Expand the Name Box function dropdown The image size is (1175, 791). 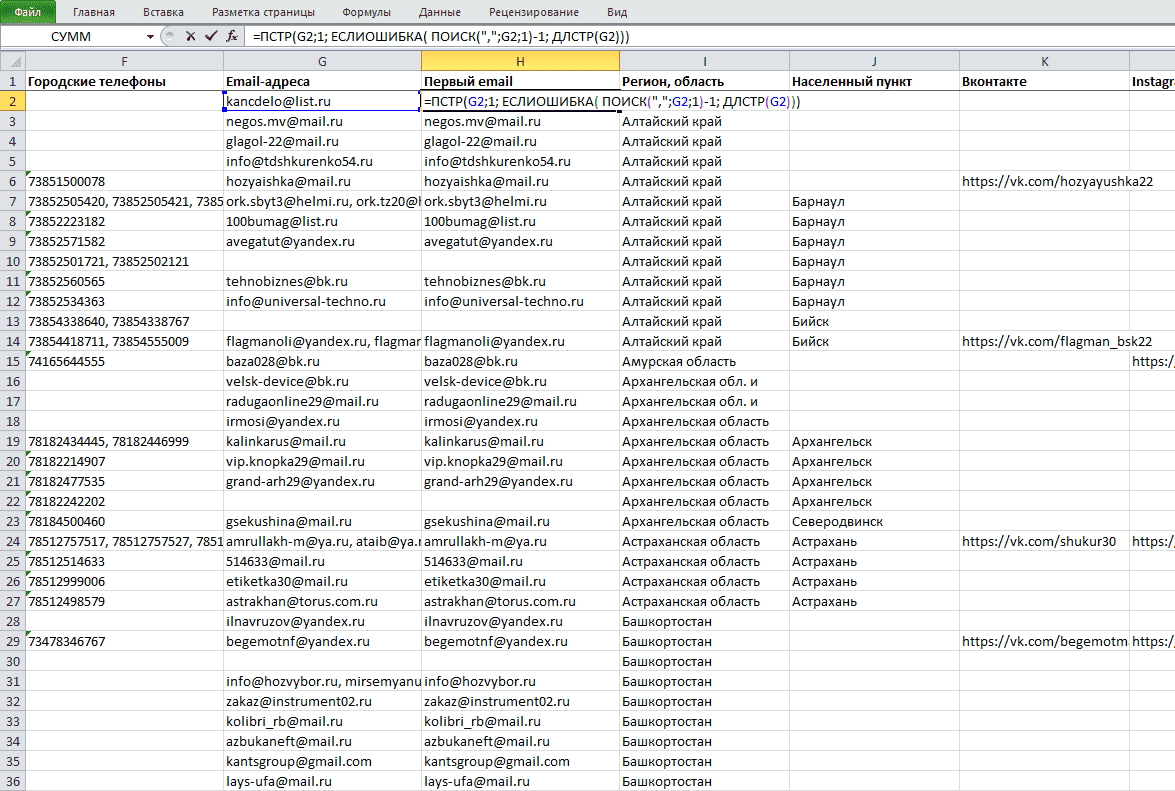pyautogui.click(x=150, y=37)
